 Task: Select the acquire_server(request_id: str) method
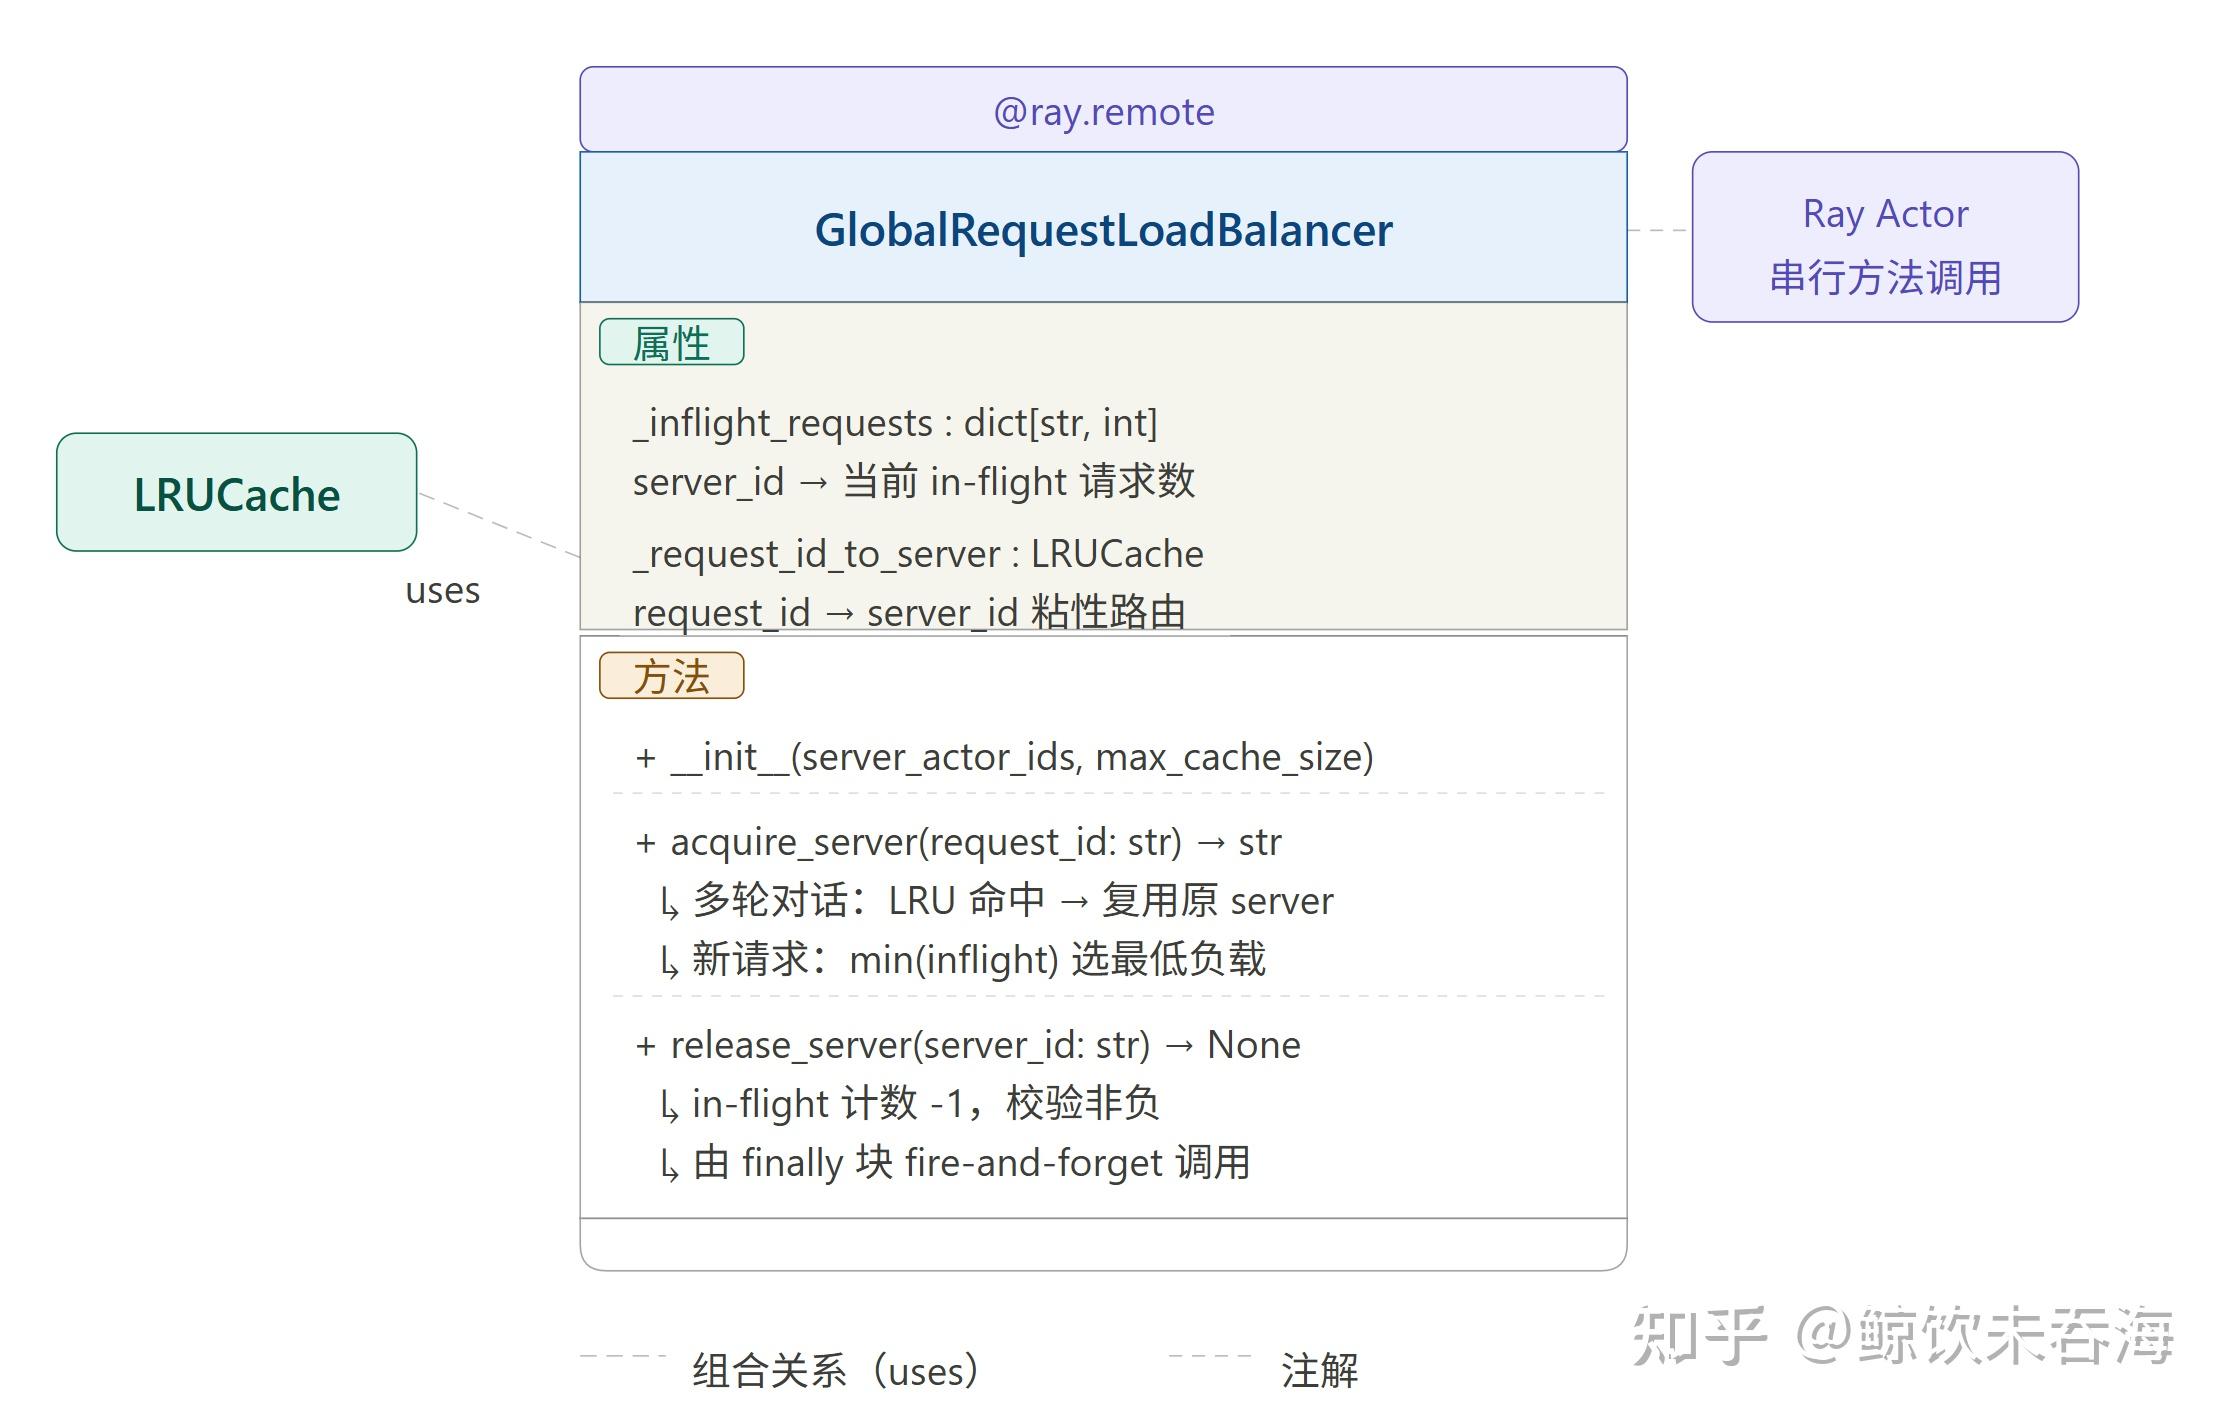[958, 842]
